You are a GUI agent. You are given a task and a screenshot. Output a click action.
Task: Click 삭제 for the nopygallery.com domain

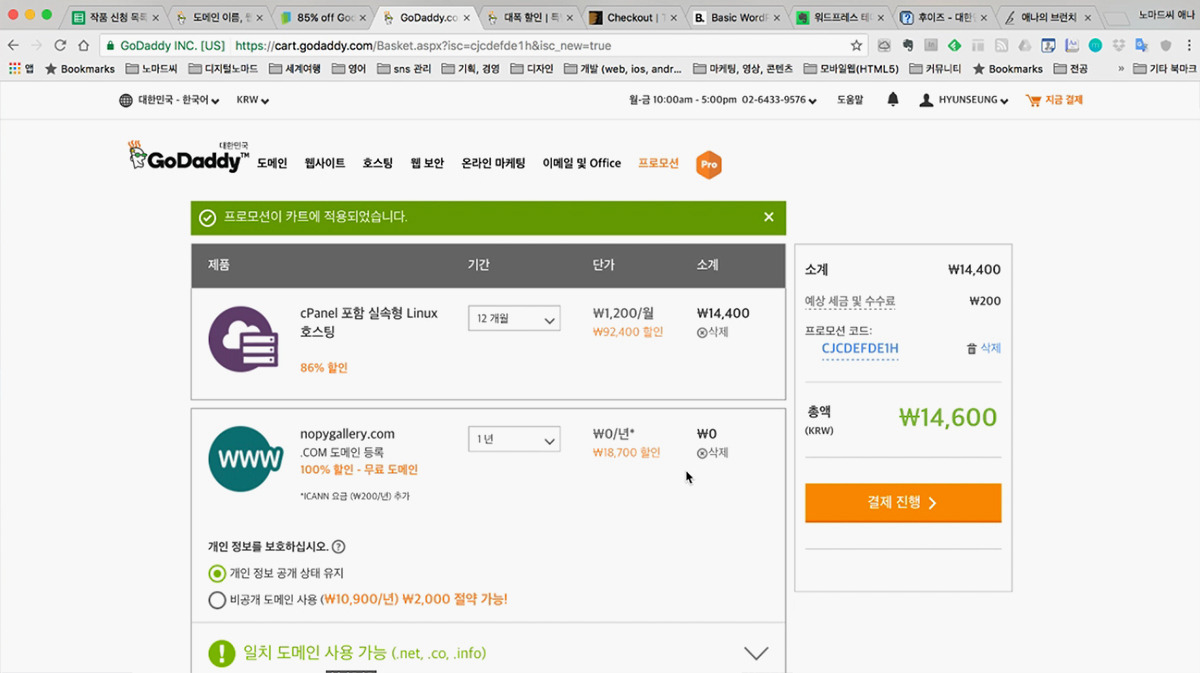tap(712, 453)
